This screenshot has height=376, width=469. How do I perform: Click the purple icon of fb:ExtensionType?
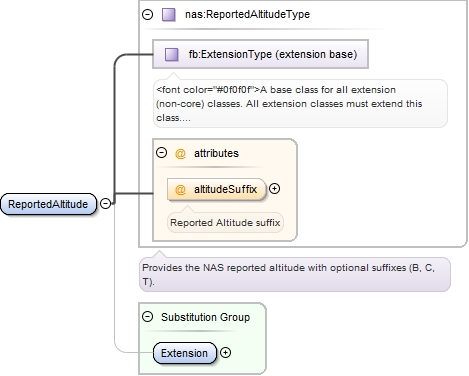point(172,54)
